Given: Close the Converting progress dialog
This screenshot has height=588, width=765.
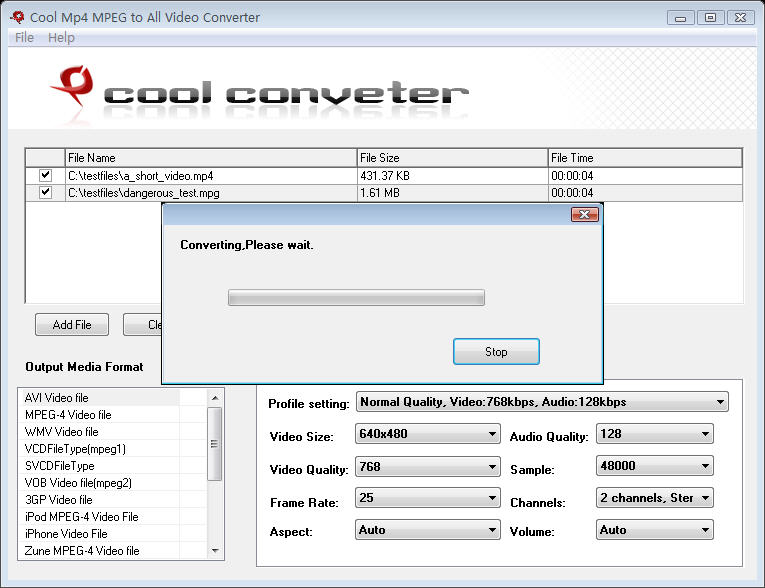Looking at the screenshot, I should click(x=584, y=215).
